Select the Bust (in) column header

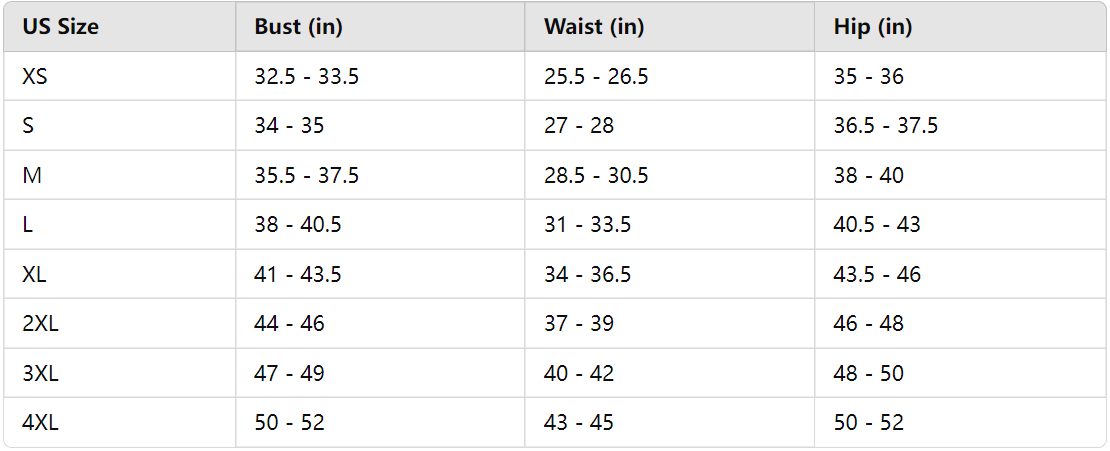point(298,27)
